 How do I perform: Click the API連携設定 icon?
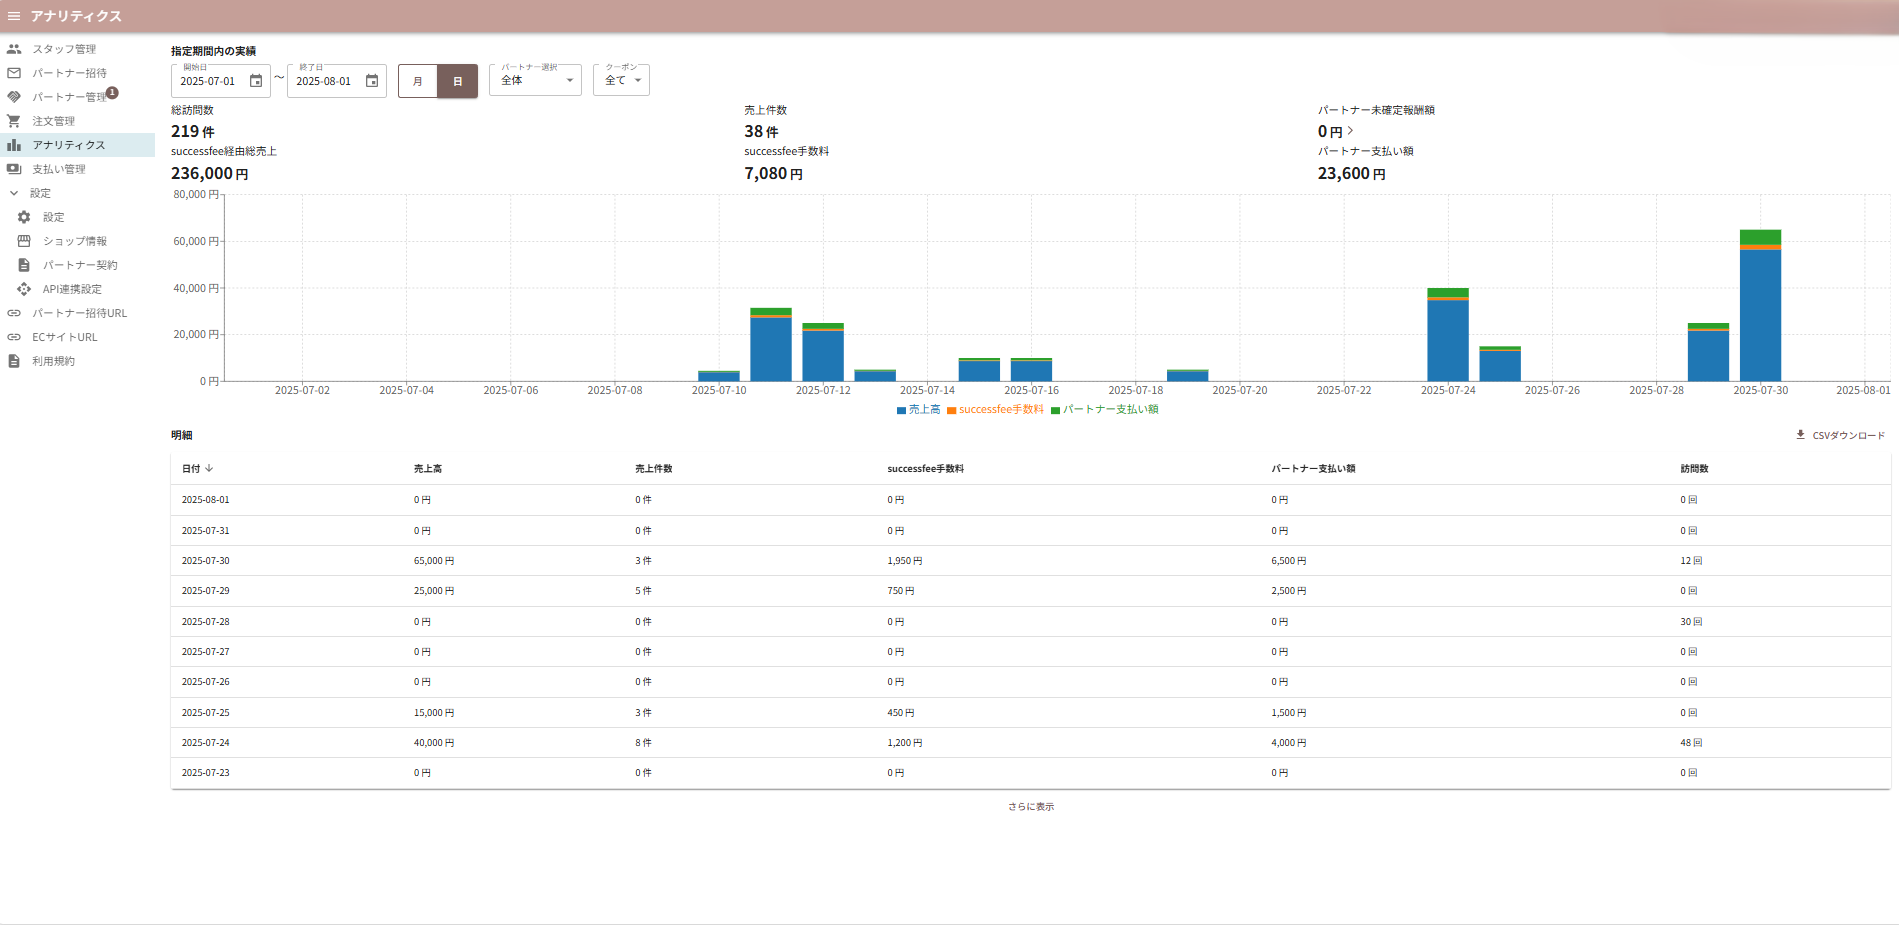(24, 289)
